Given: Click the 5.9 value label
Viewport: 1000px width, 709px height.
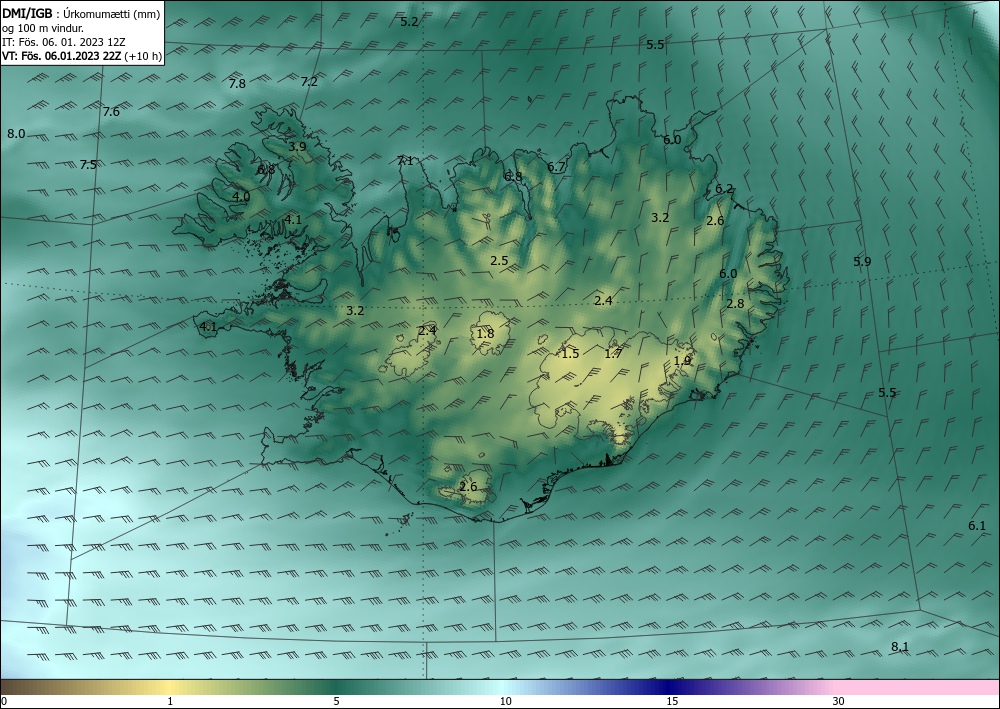Looking at the screenshot, I should [x=862, y=261].
